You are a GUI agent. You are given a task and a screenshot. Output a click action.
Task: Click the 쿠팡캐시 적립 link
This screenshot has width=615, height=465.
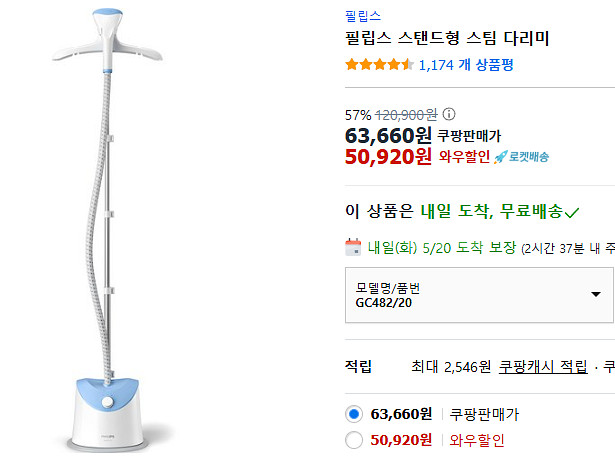(x=543, y=367)
